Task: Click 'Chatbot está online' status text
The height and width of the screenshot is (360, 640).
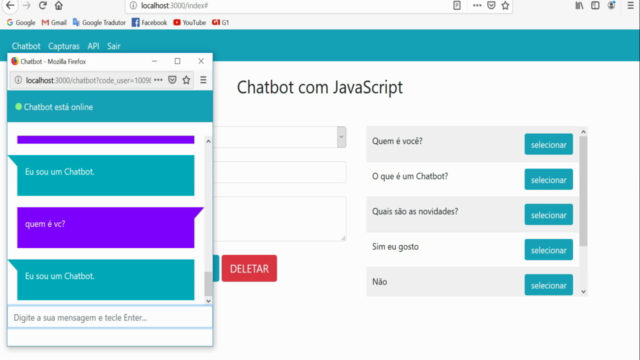Action: point(58,107)
